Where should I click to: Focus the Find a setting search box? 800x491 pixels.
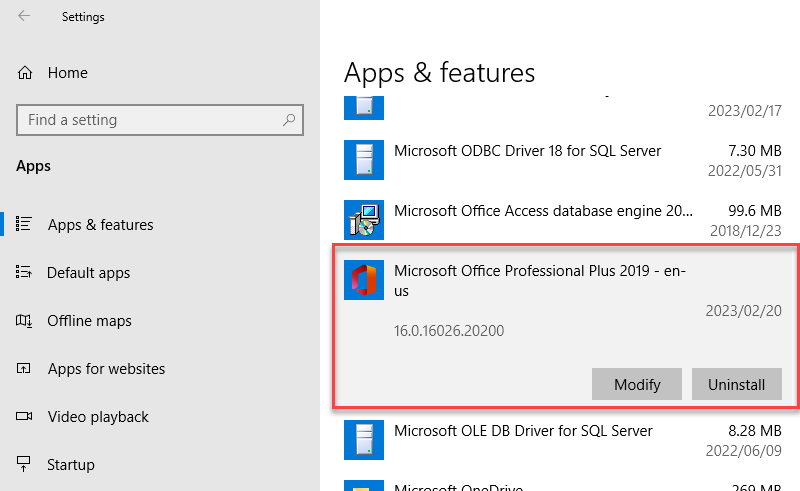pos(160,120)
